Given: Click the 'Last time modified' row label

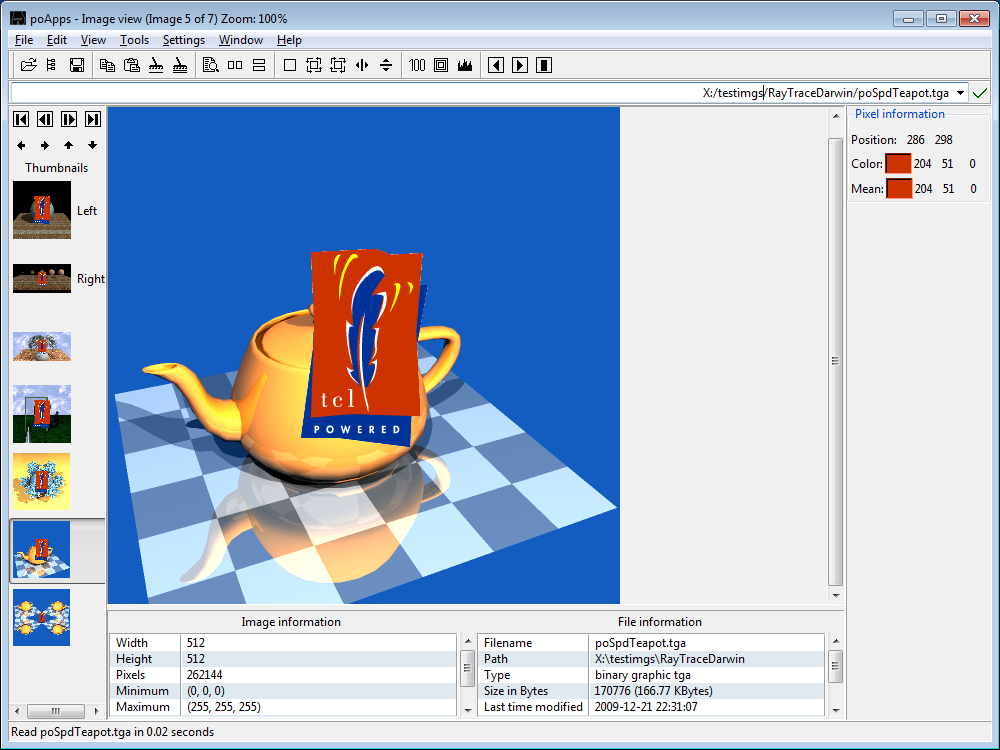Looking at the screenshot, I should [x=533, y=707].
